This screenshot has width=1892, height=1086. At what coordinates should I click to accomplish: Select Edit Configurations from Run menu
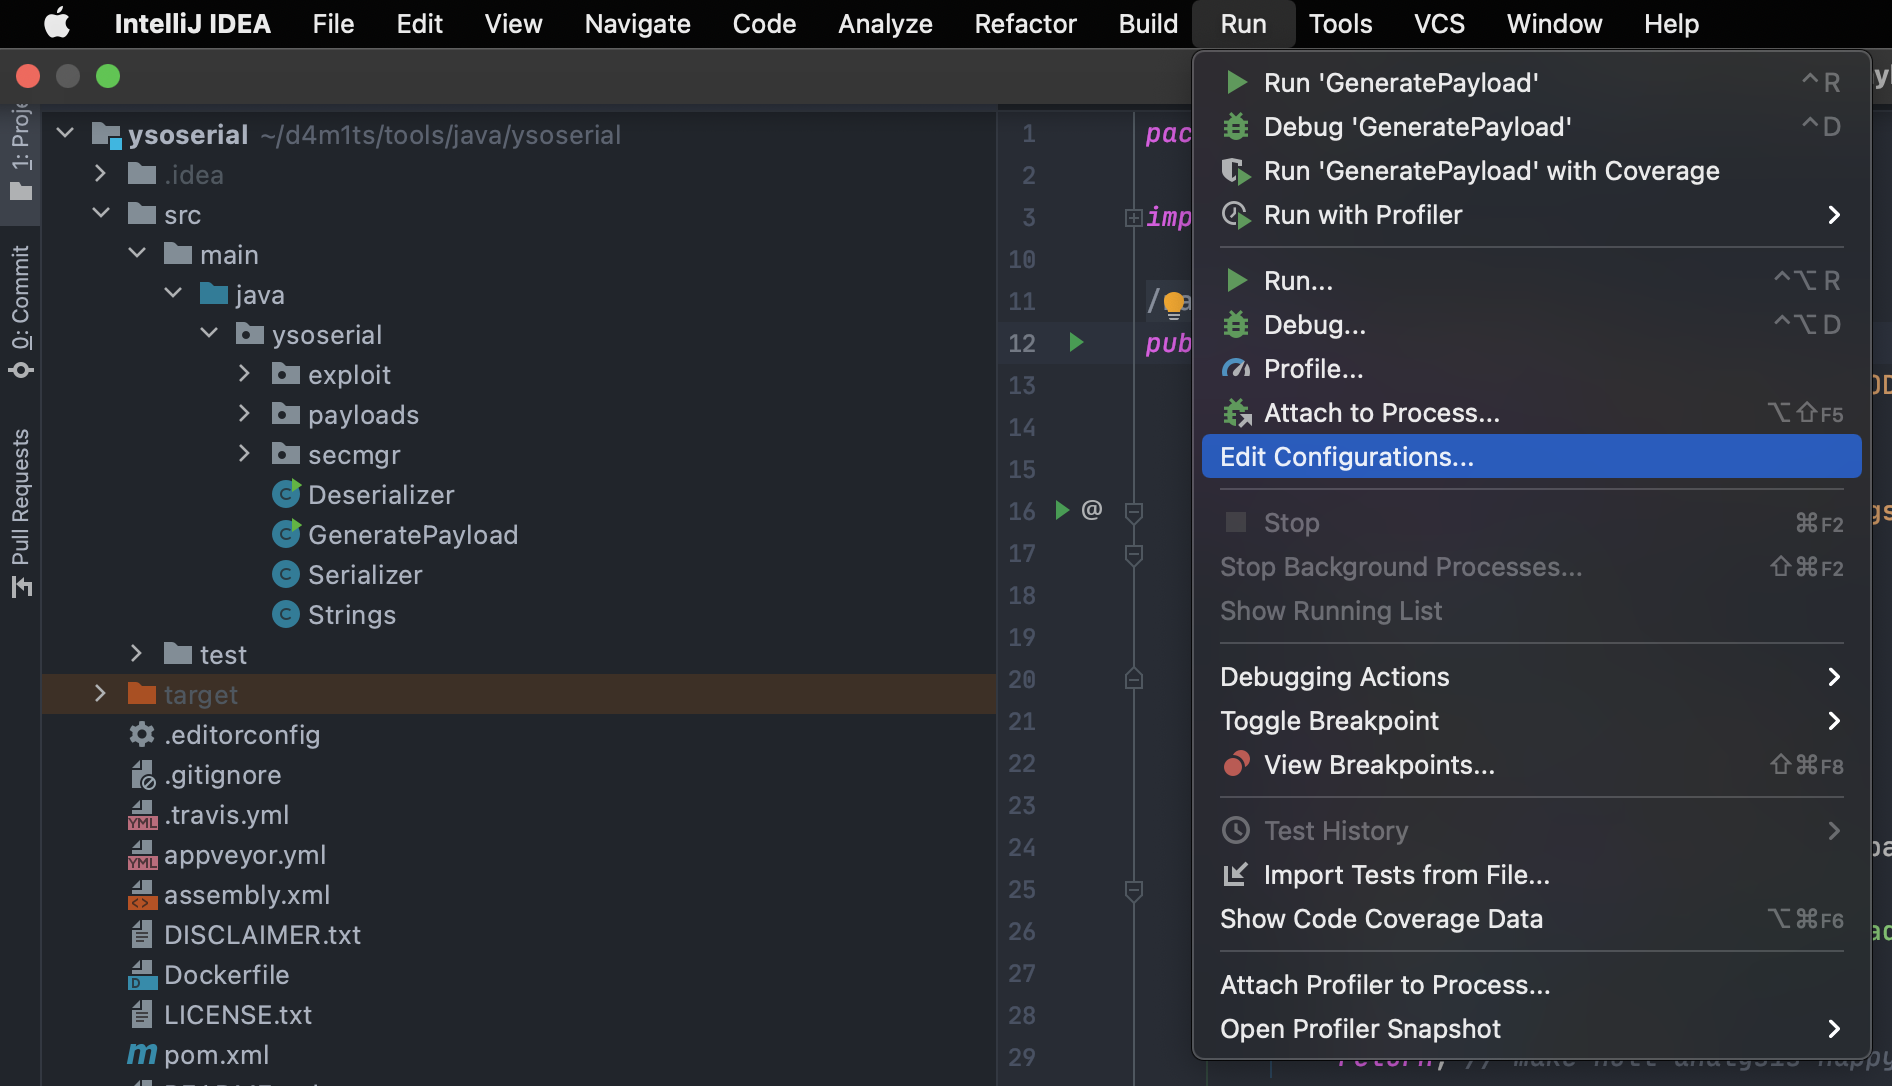1346,457
